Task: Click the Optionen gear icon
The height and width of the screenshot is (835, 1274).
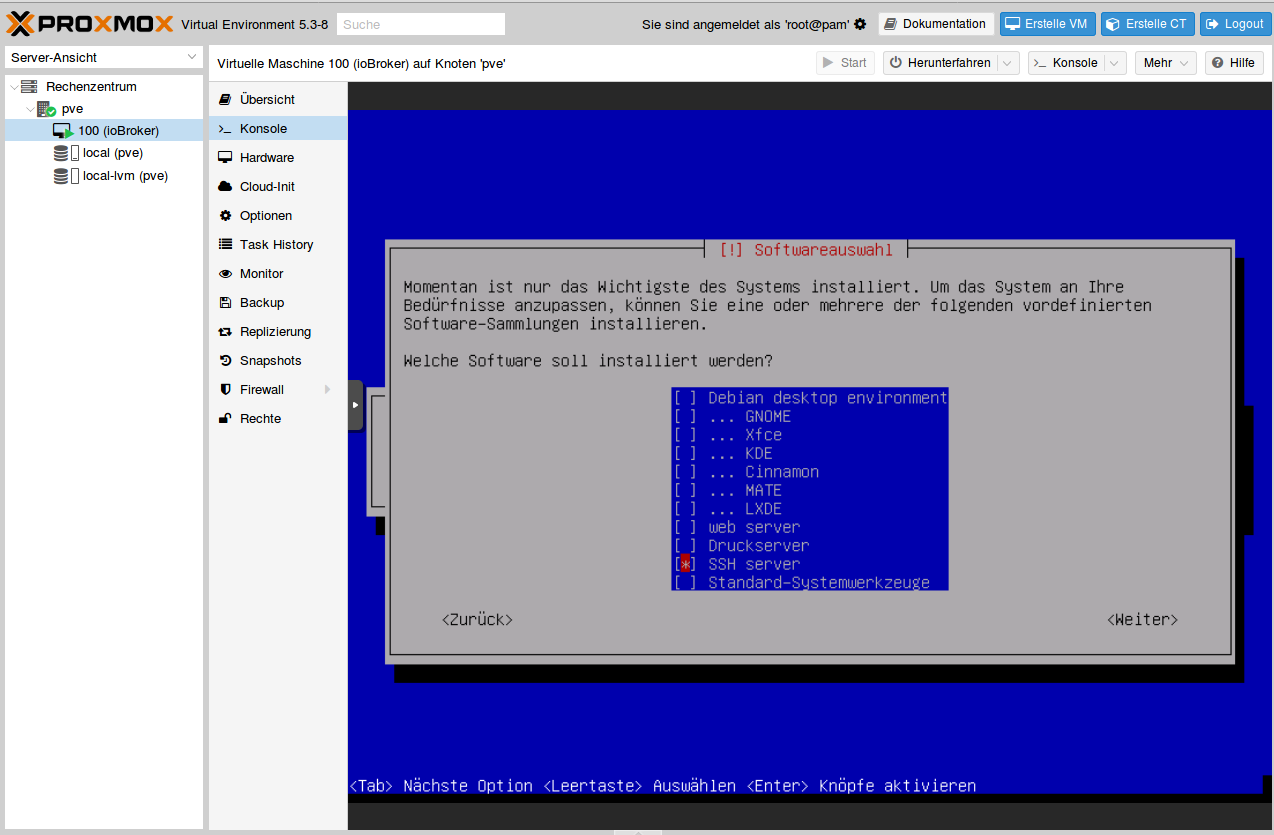Action: tap(225, 216)
